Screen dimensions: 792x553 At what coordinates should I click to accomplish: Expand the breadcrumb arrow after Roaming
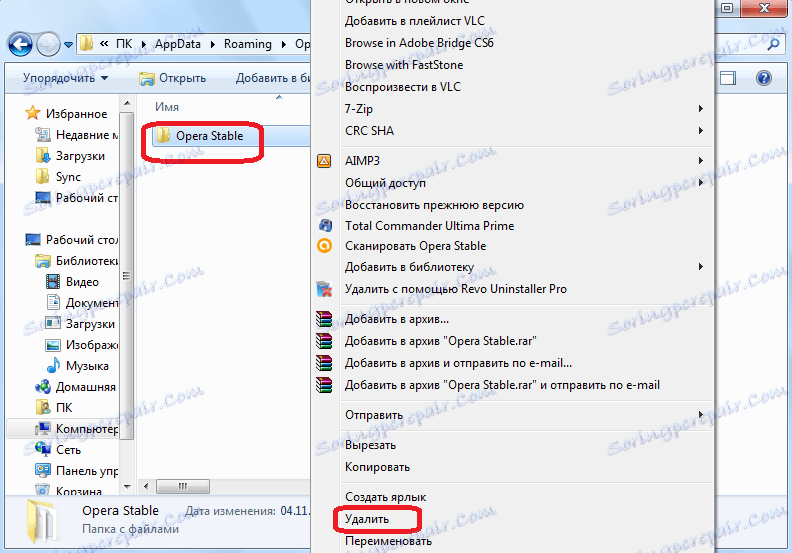[284, 44]
